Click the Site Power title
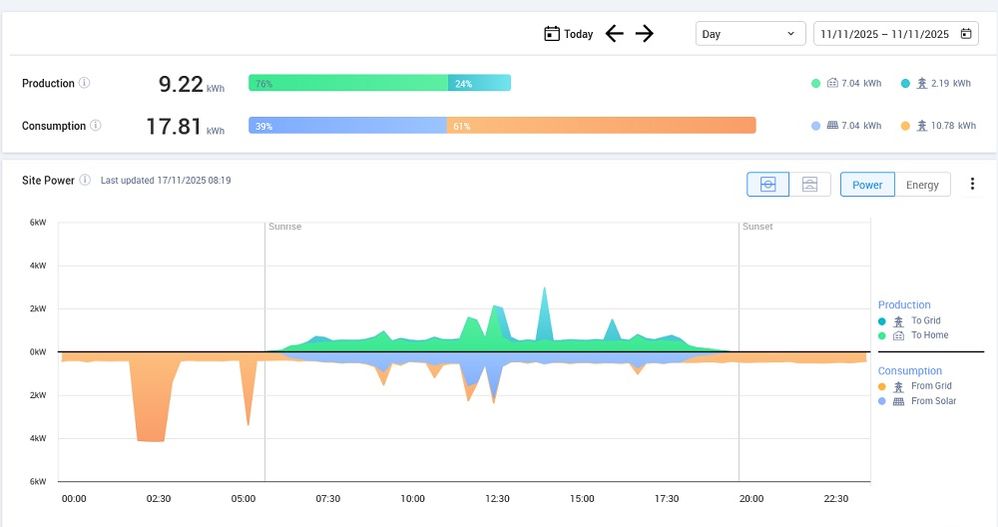998x527 pixels. (x=48, y=180)
